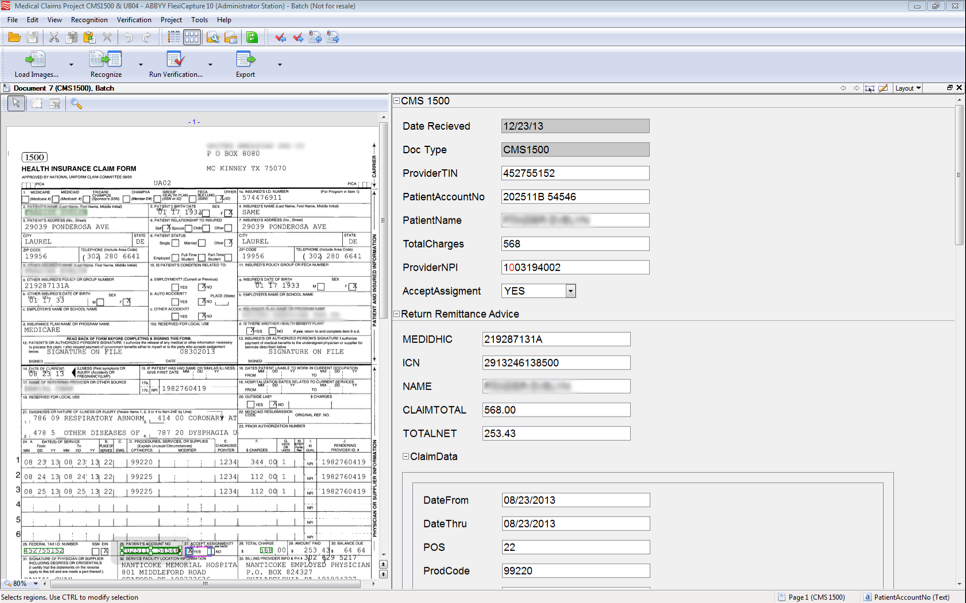The height and width of the screenshot is (603, 966).
Task: Click the Copy toolbar icon
Action: coord(71,38)
